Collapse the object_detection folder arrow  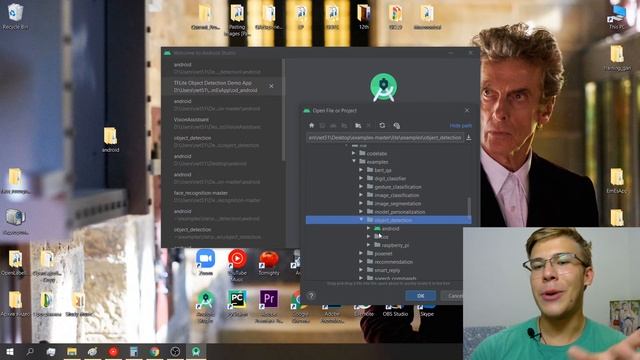(361, 220)
